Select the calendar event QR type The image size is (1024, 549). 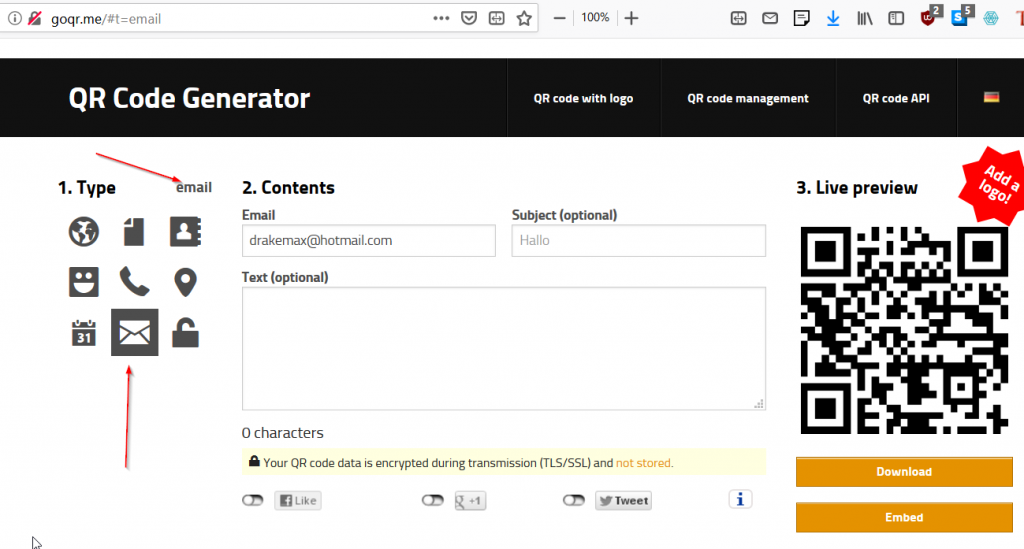pos(84,333)
